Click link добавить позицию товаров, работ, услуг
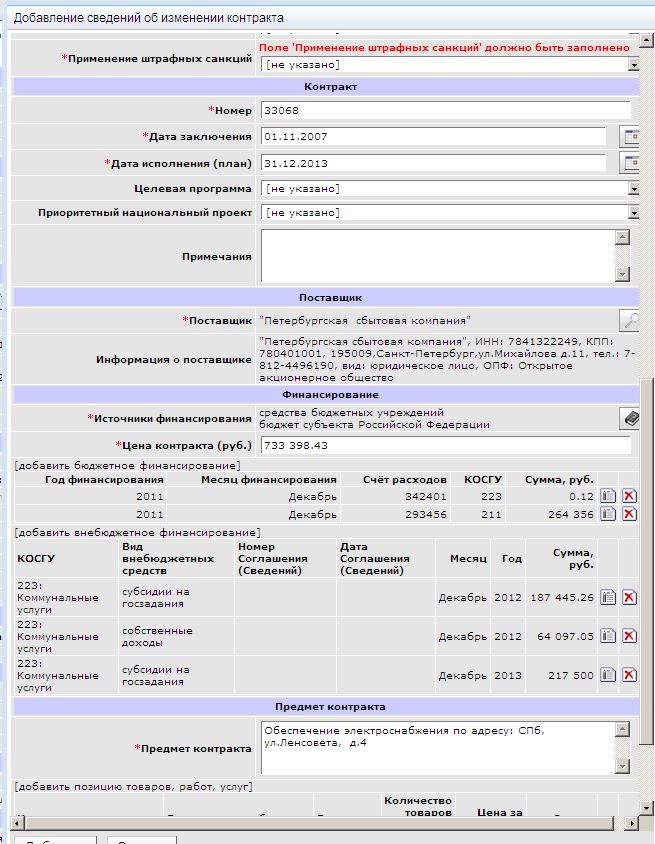Screen dimensions: 655x844 click(133, 786)
